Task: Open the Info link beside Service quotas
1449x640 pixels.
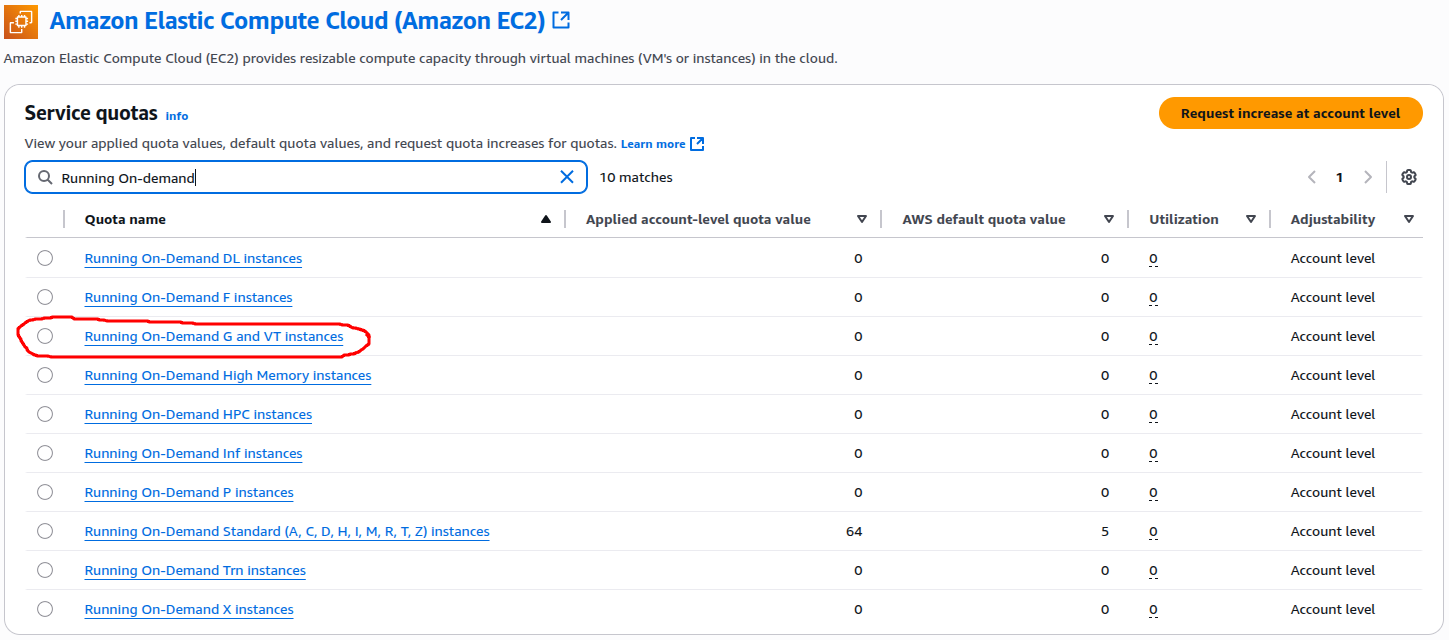Action: [177, 116]
